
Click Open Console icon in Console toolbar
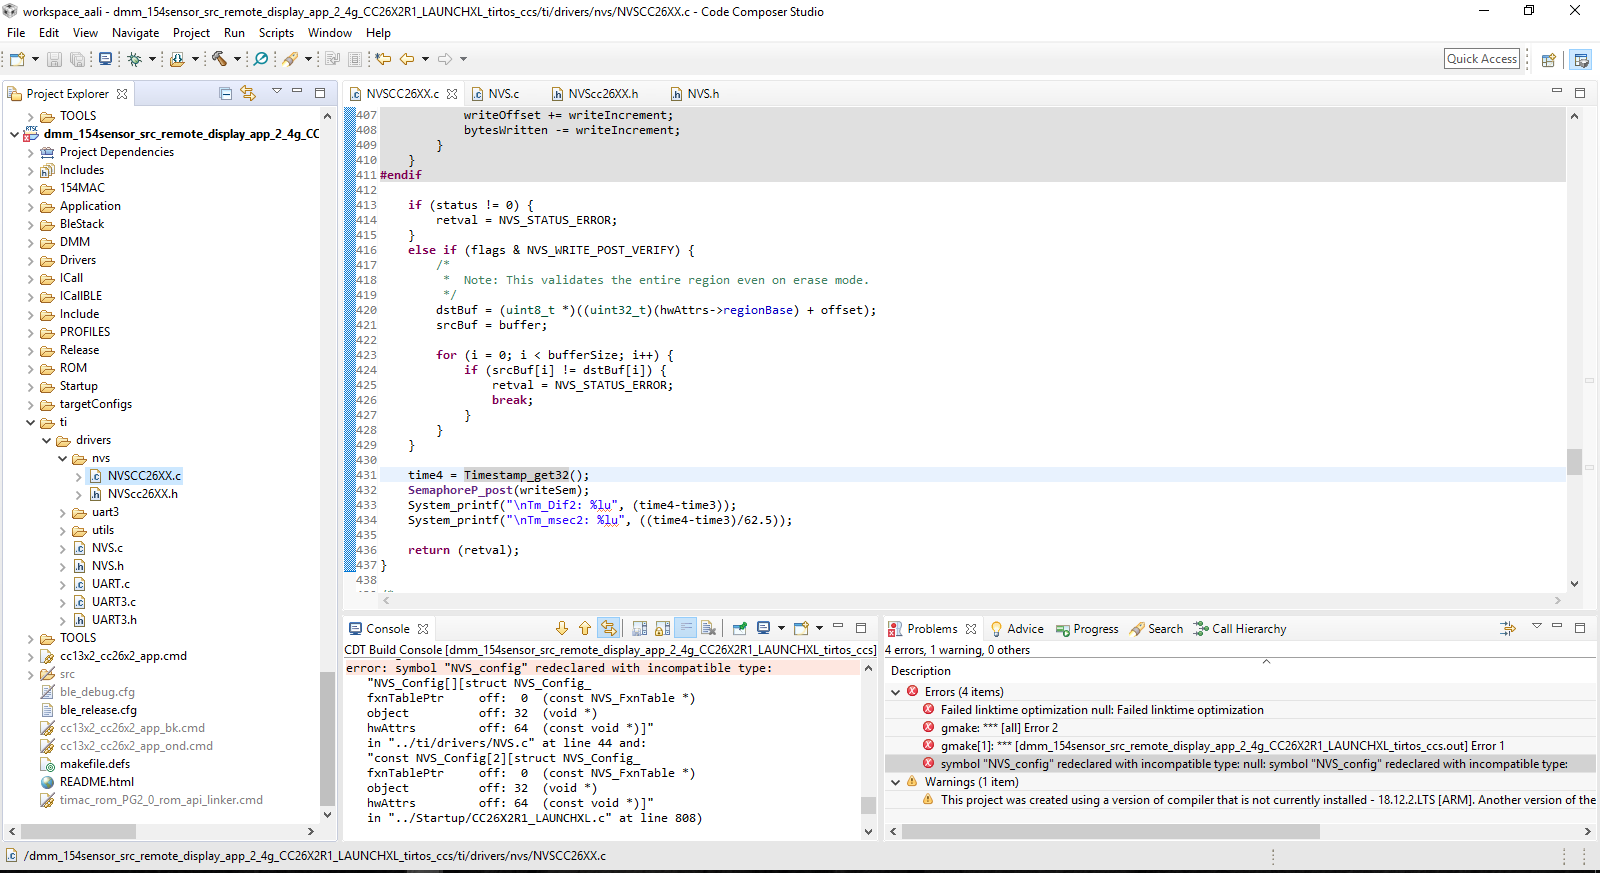coord(801,628)
